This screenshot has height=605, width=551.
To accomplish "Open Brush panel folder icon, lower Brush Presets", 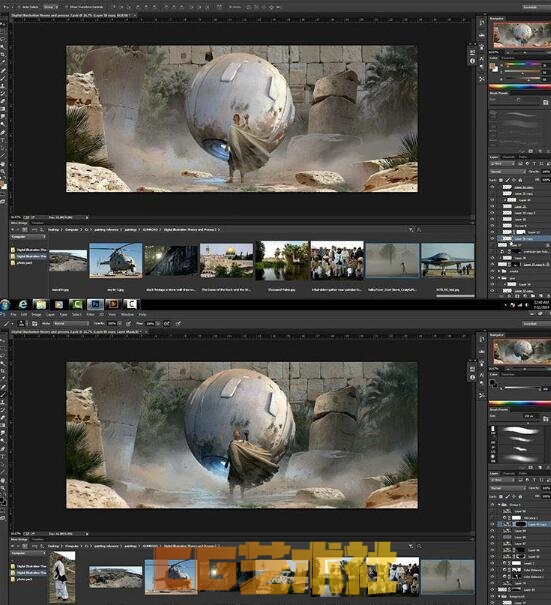I will click(x=545, y=418).
